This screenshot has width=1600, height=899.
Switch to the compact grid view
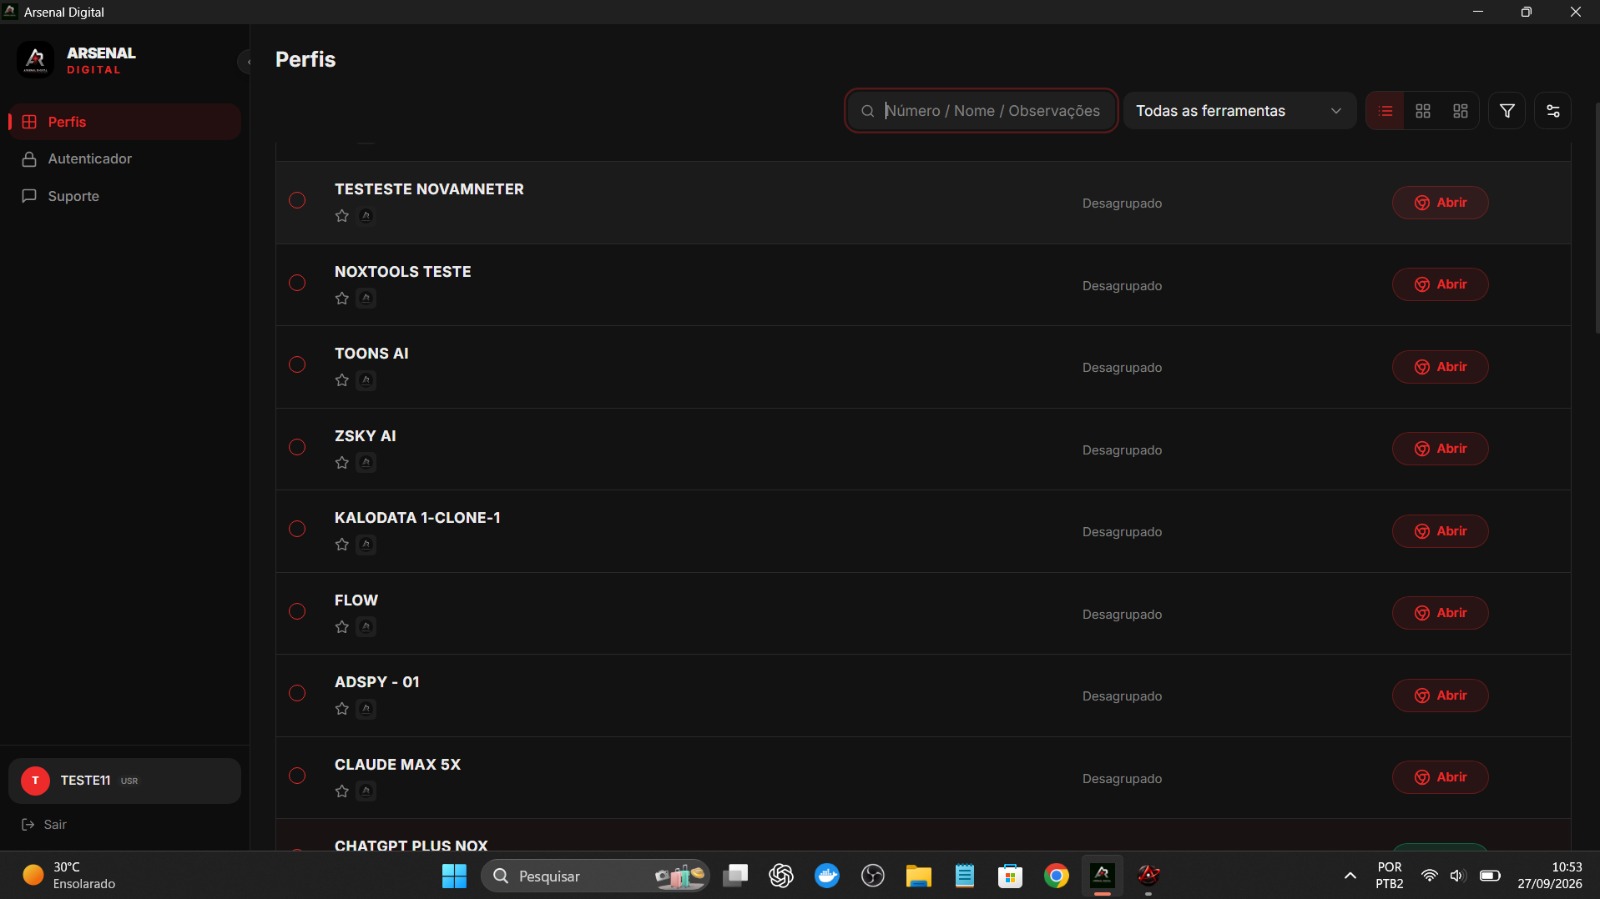click(x=1461, y=111)
